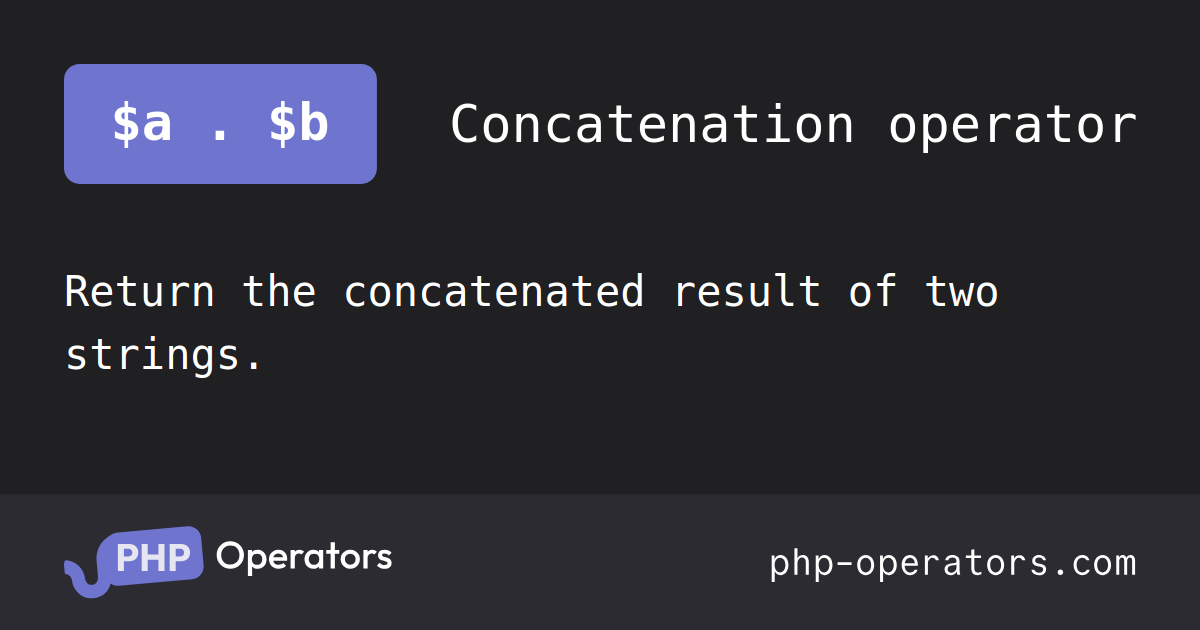Click the word "result" in description
This screenshot has width=1200, height=630.
pyautogui.click(x=747, y=292)
